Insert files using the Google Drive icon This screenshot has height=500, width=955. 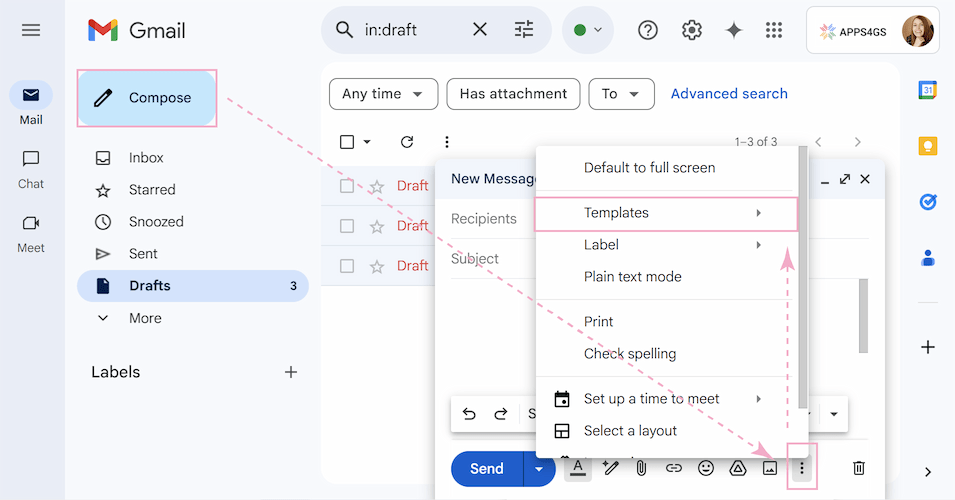[x=738, y=468]
